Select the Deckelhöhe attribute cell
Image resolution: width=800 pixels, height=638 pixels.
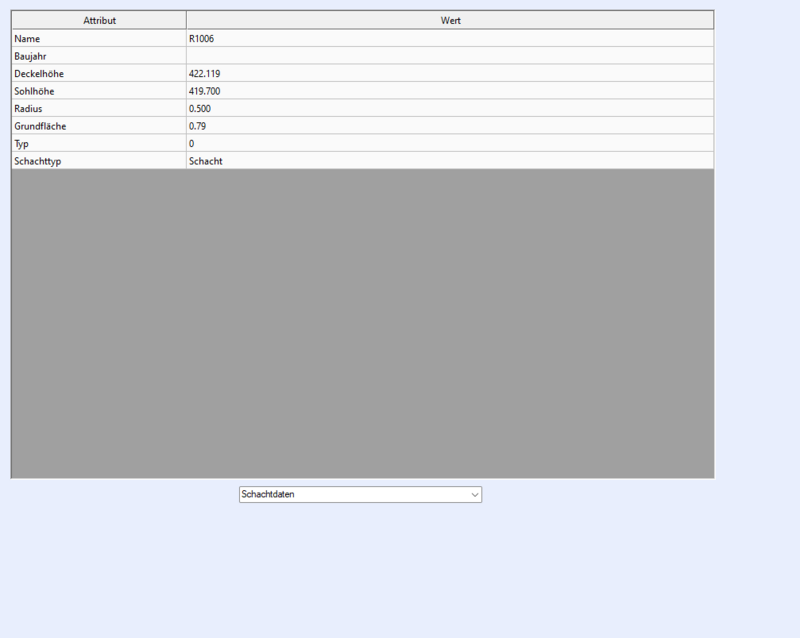[x=99, y=73]
